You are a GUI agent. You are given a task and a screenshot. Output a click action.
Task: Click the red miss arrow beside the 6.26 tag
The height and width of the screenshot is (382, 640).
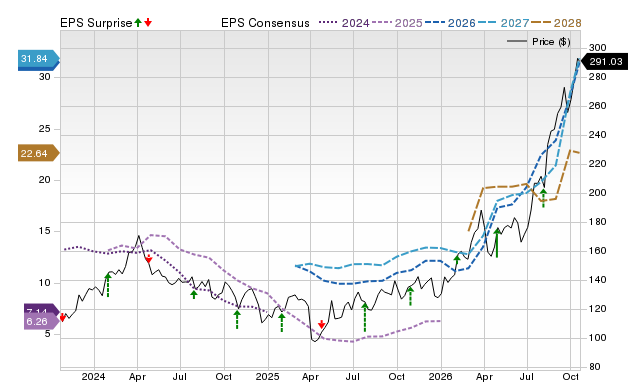click(62, 317)
